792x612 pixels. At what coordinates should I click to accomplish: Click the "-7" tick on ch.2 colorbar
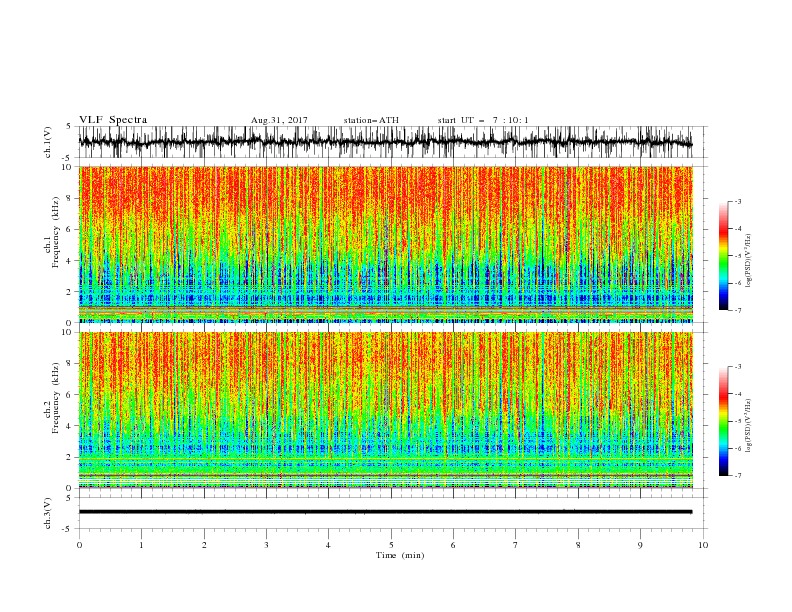tap(737, 476)
